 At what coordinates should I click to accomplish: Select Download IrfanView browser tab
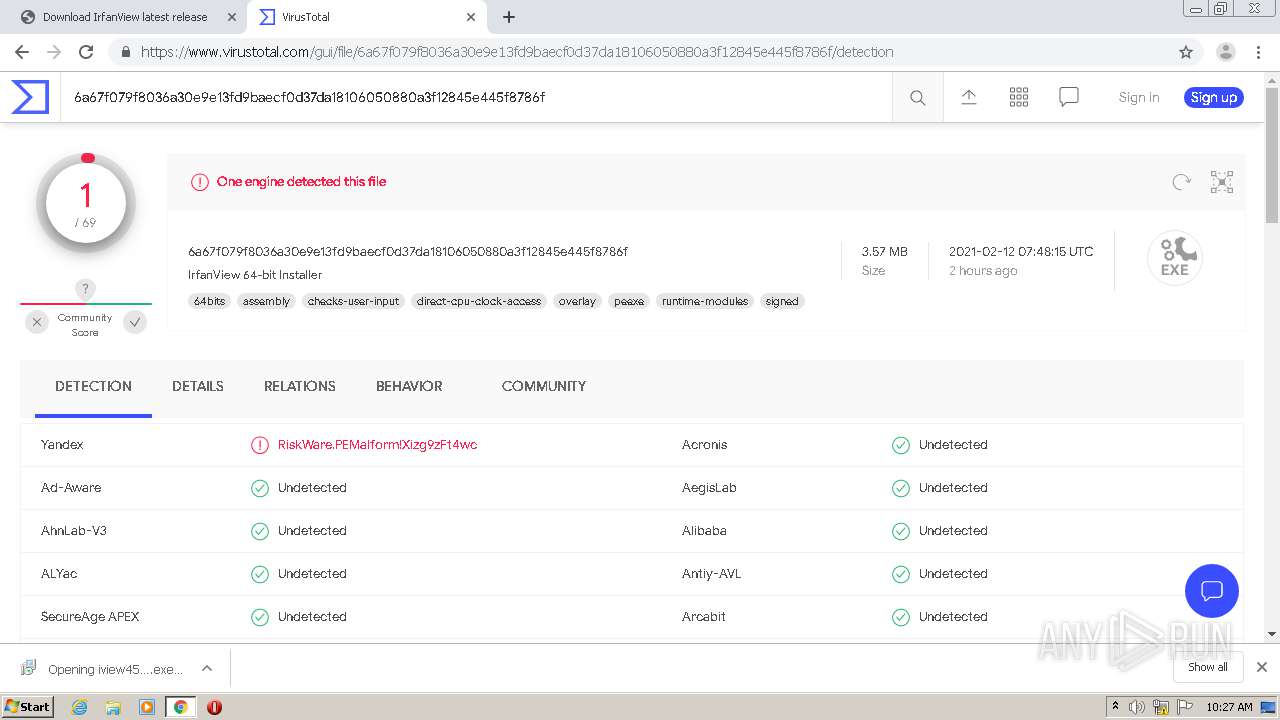coord(125,17)
